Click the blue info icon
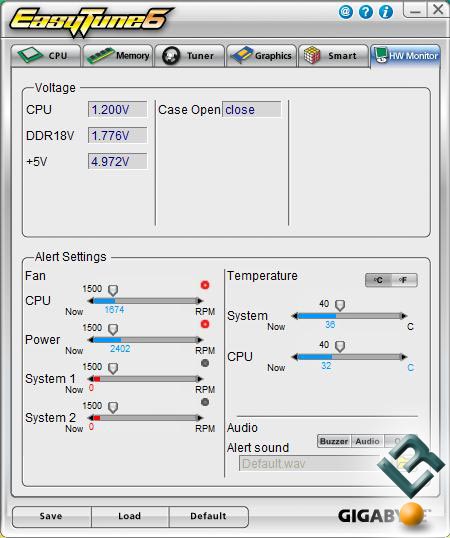Viewport: 450px width, 538px height. pos(386,12)
